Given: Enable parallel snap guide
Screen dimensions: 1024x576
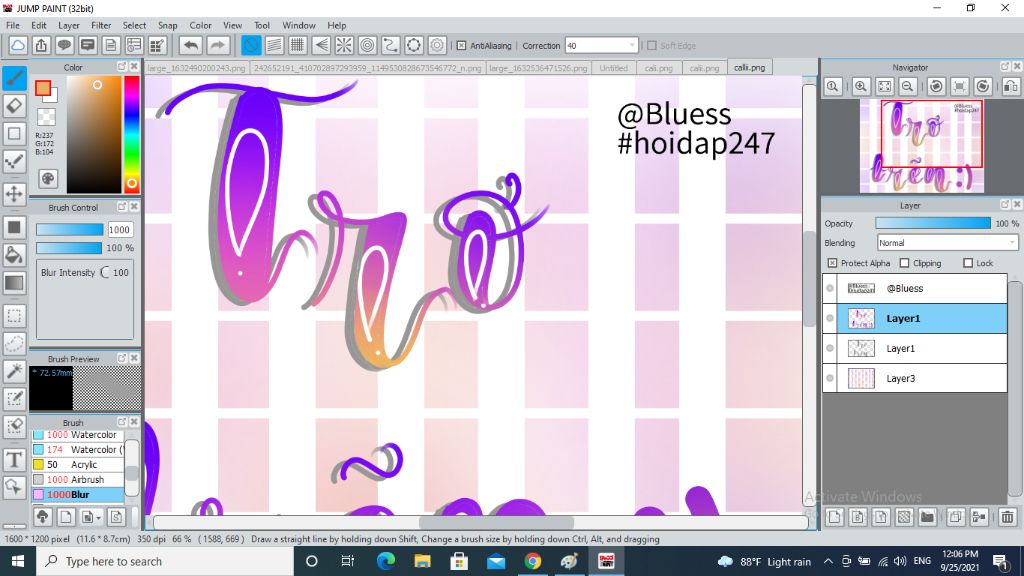Looking at the screenshot, I should [274, 45].
